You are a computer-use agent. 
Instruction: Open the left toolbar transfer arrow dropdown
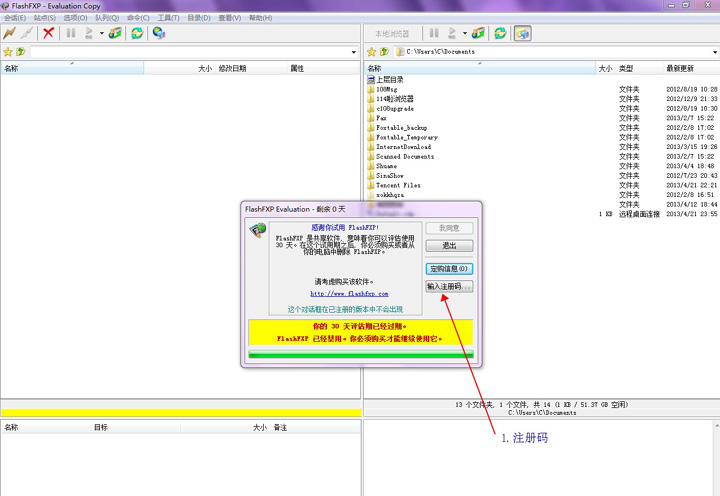(99, 33)
